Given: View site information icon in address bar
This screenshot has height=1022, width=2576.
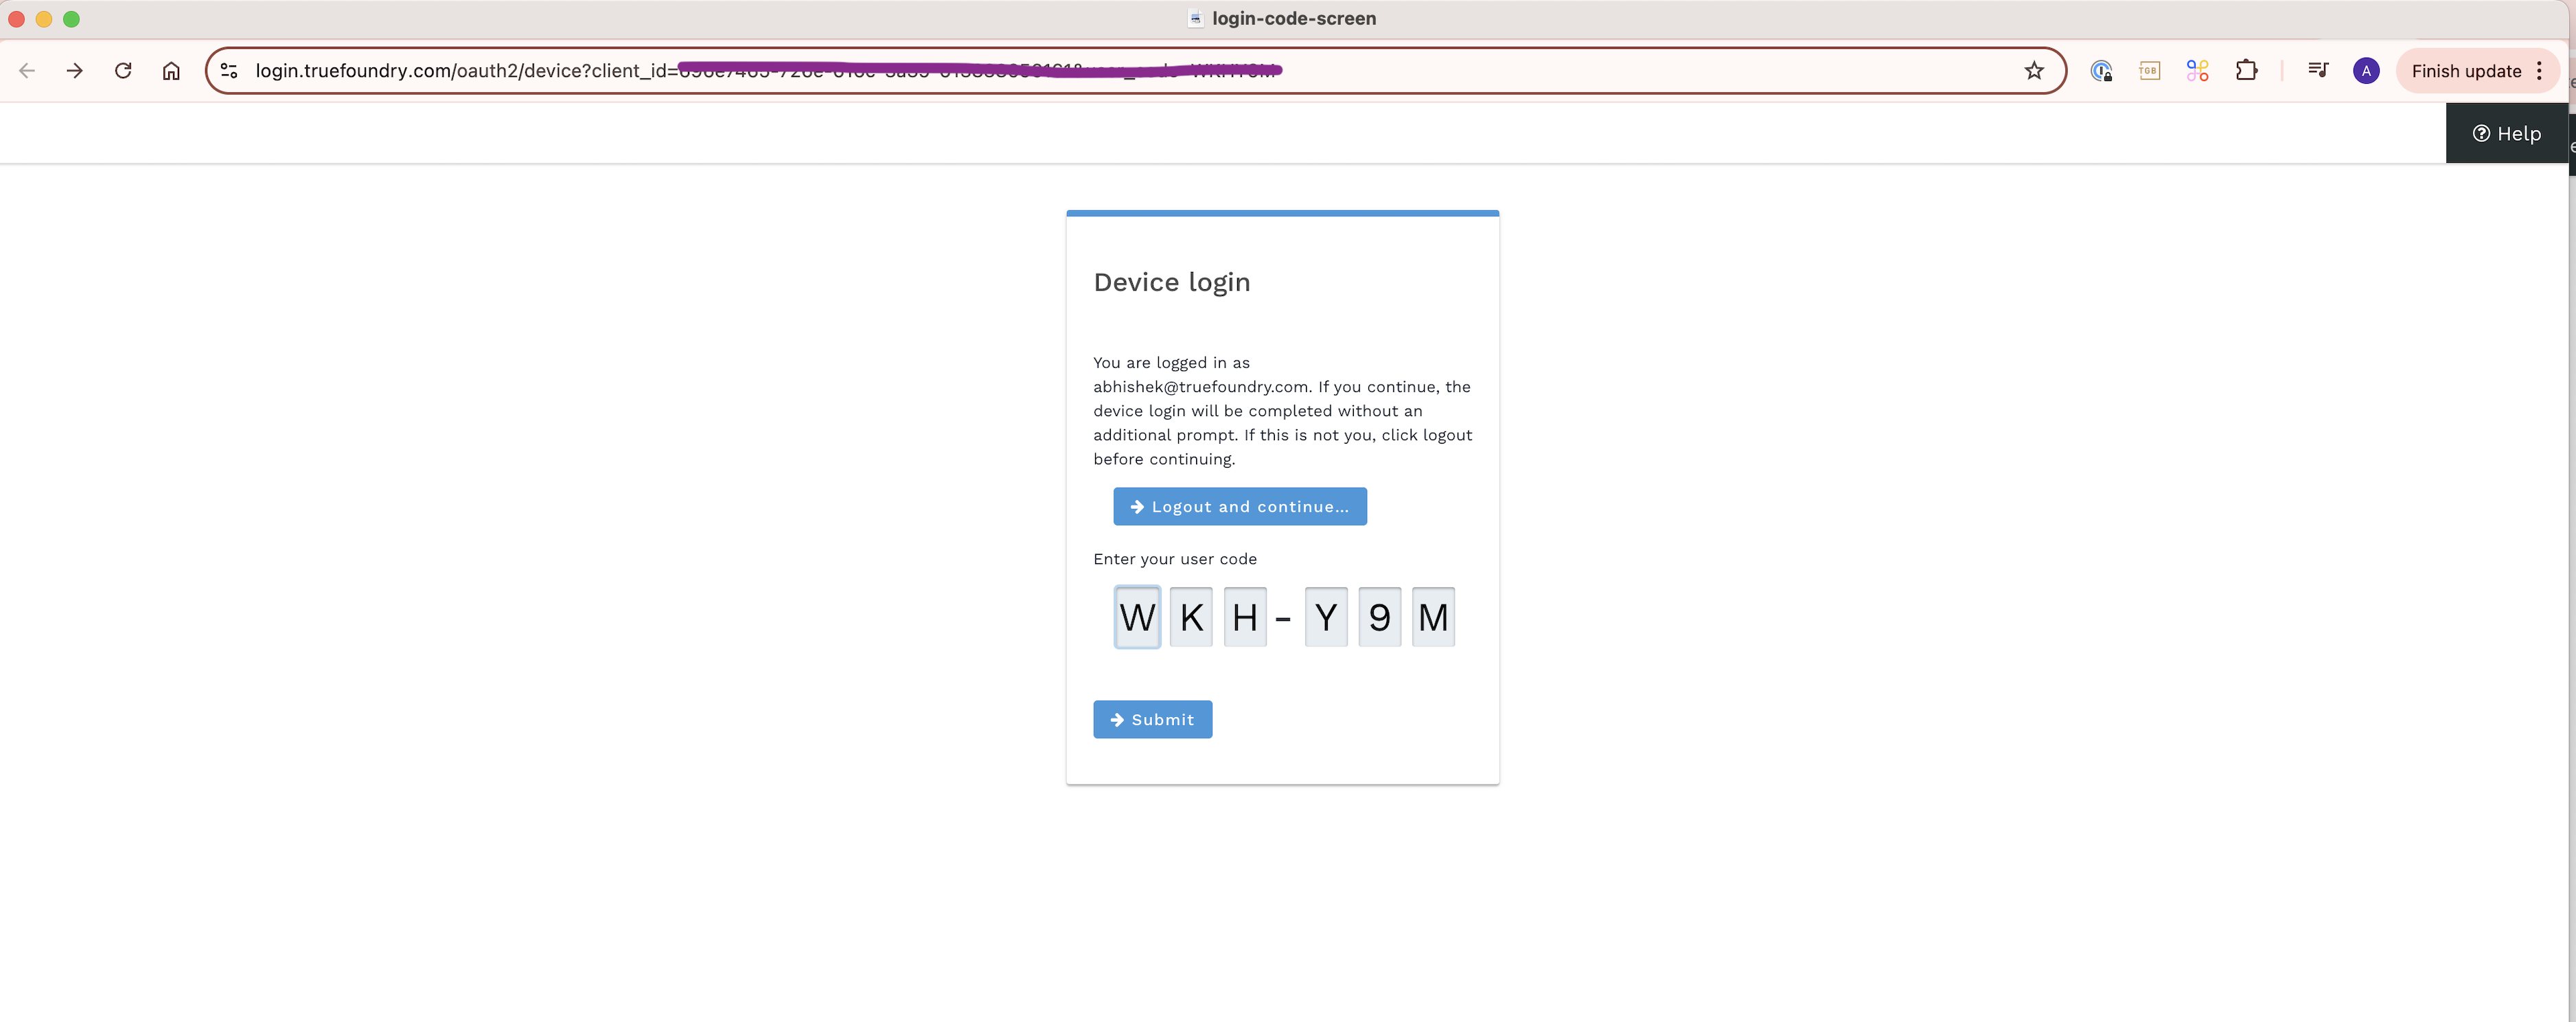Looking at the screenshot, I should (x=229, y=70).
